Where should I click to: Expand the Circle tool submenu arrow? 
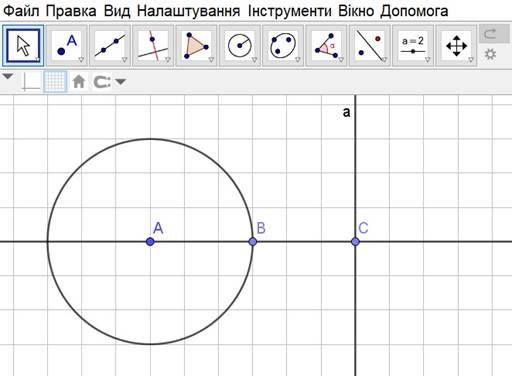pyautogui.click(x=254, y=60)
